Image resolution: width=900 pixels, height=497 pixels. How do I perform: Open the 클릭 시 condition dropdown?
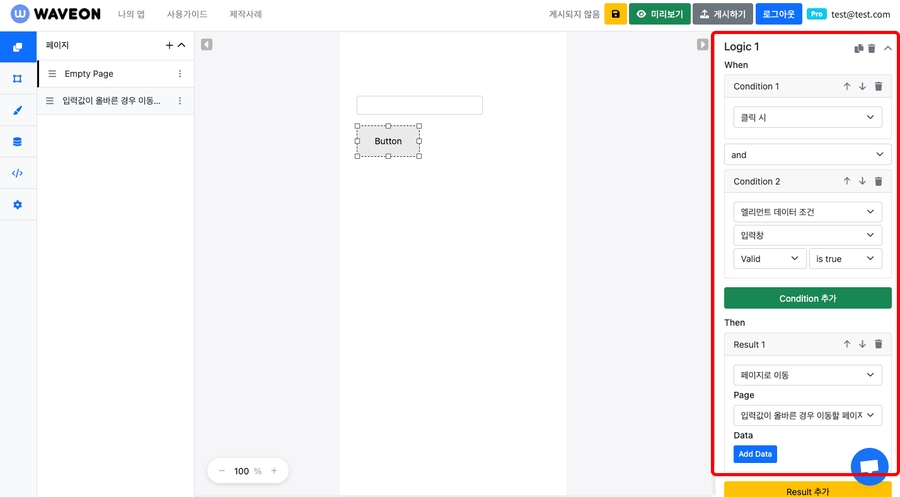[808, 117]
